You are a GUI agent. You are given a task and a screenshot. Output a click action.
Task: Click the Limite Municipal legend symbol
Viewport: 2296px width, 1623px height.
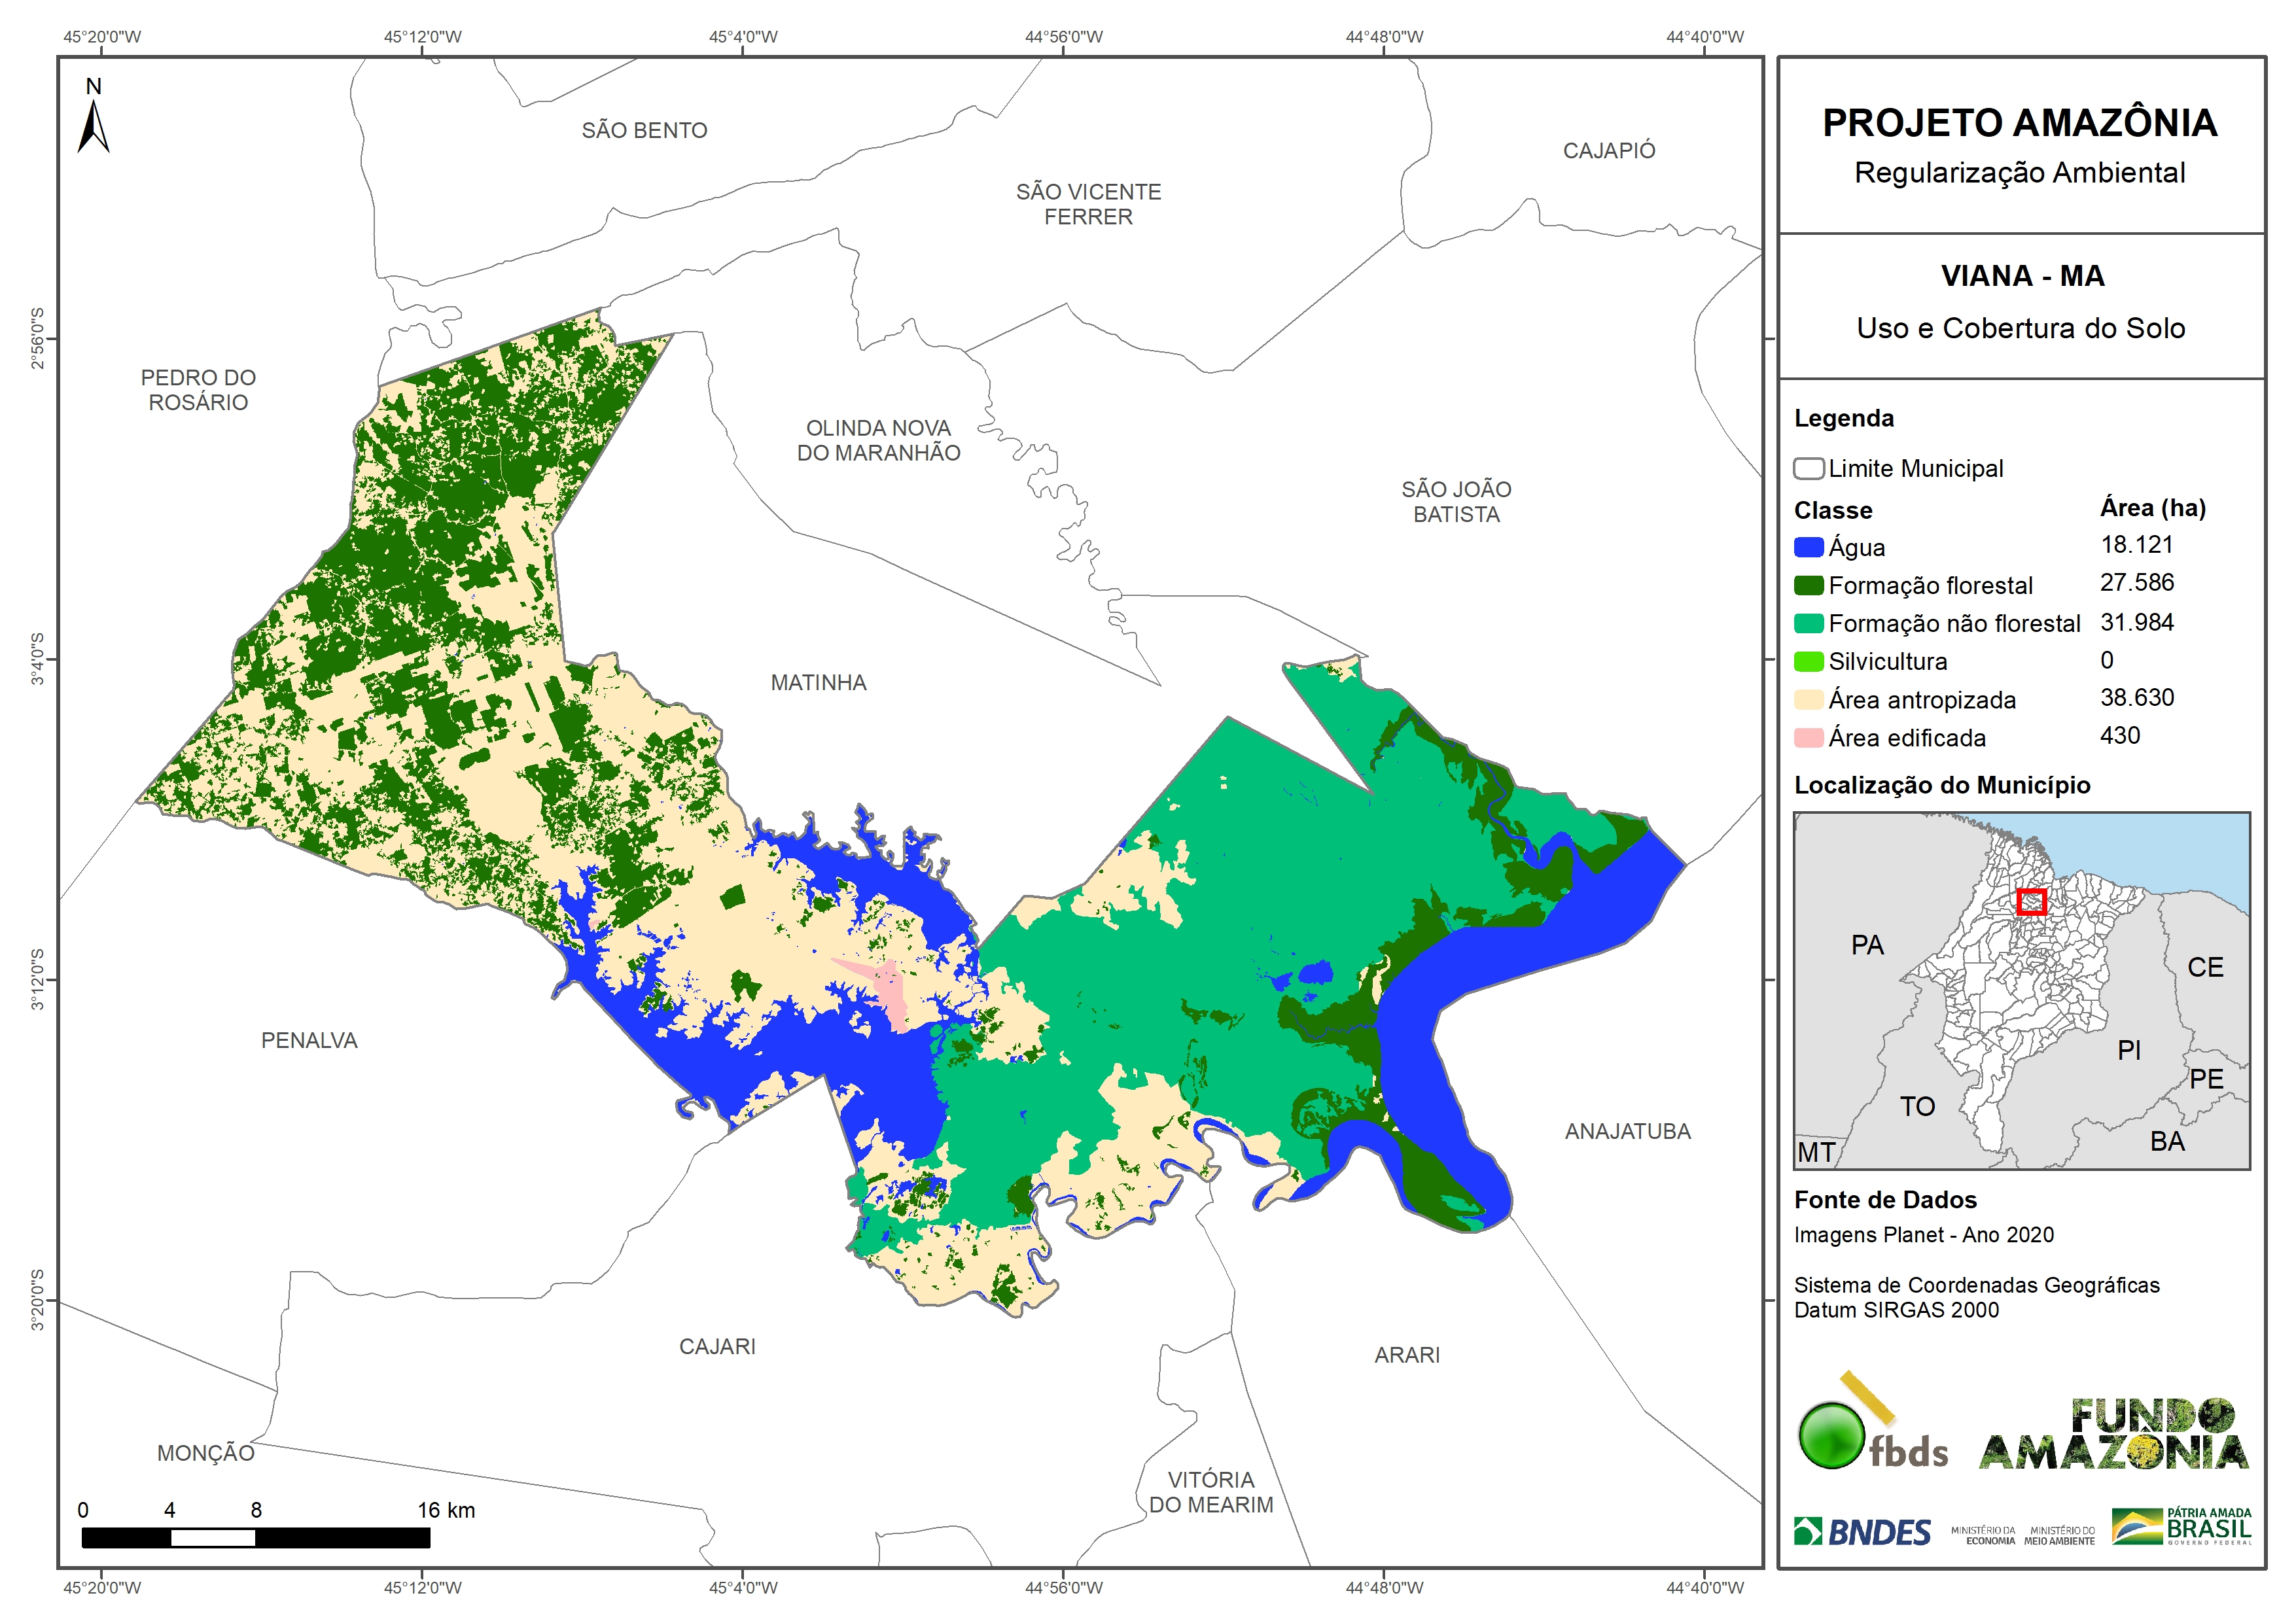[x=1808, y=469]
